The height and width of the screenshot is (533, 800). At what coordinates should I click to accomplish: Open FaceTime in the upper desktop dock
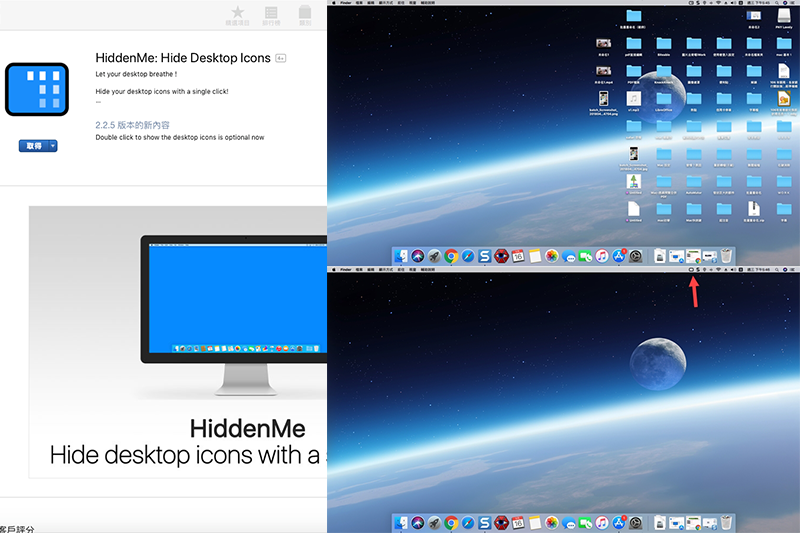tap(585, 257)
